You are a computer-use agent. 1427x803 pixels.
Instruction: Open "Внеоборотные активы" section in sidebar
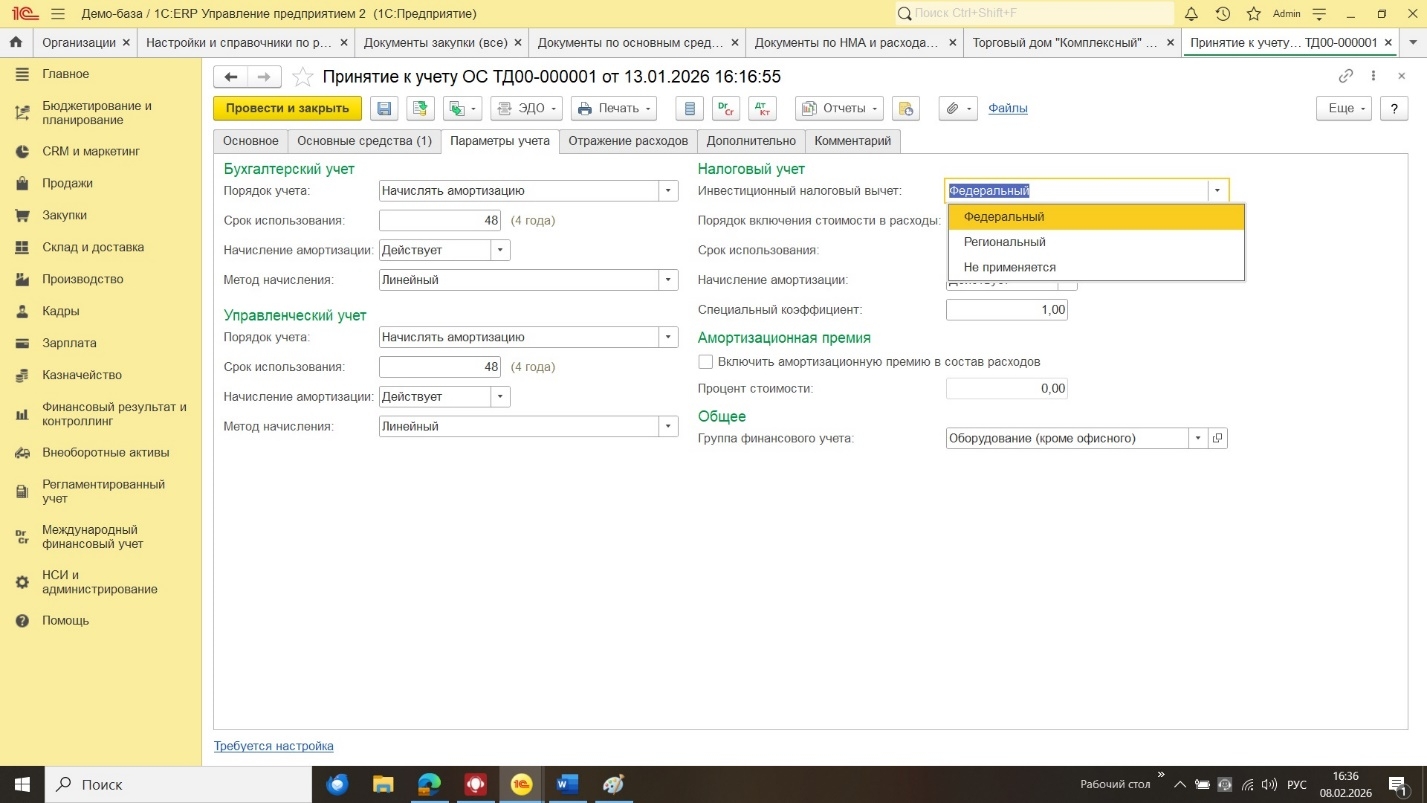[105, 452]
